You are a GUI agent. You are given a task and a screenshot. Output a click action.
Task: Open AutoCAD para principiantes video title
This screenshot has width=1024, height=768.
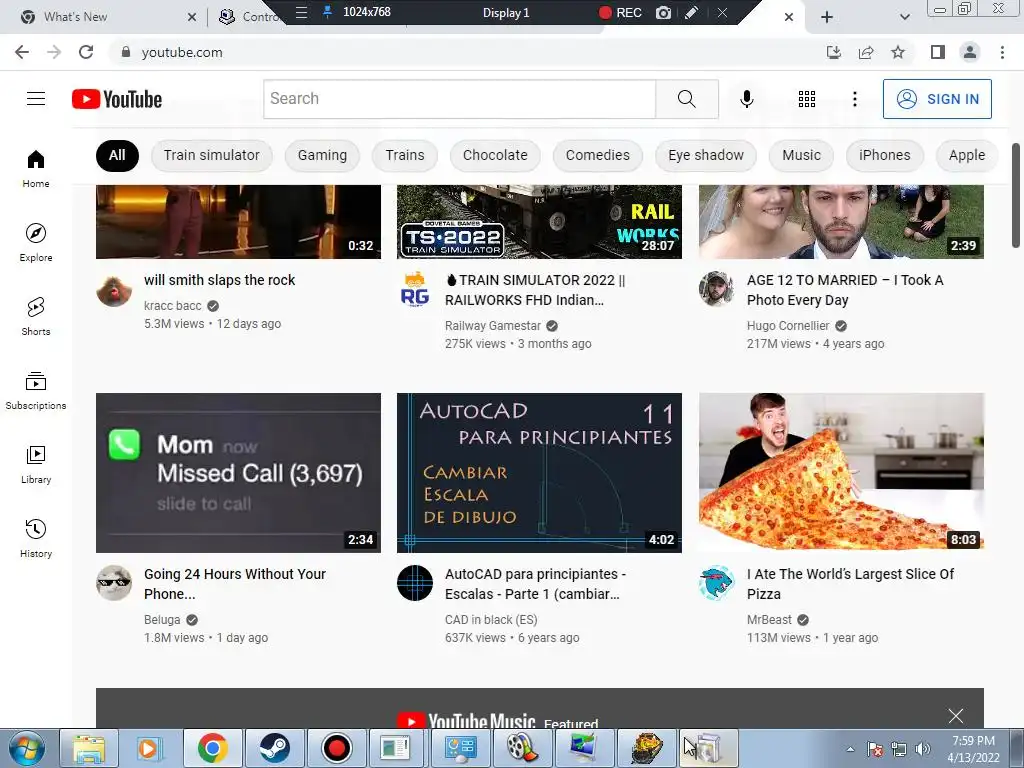click(536, 584)
